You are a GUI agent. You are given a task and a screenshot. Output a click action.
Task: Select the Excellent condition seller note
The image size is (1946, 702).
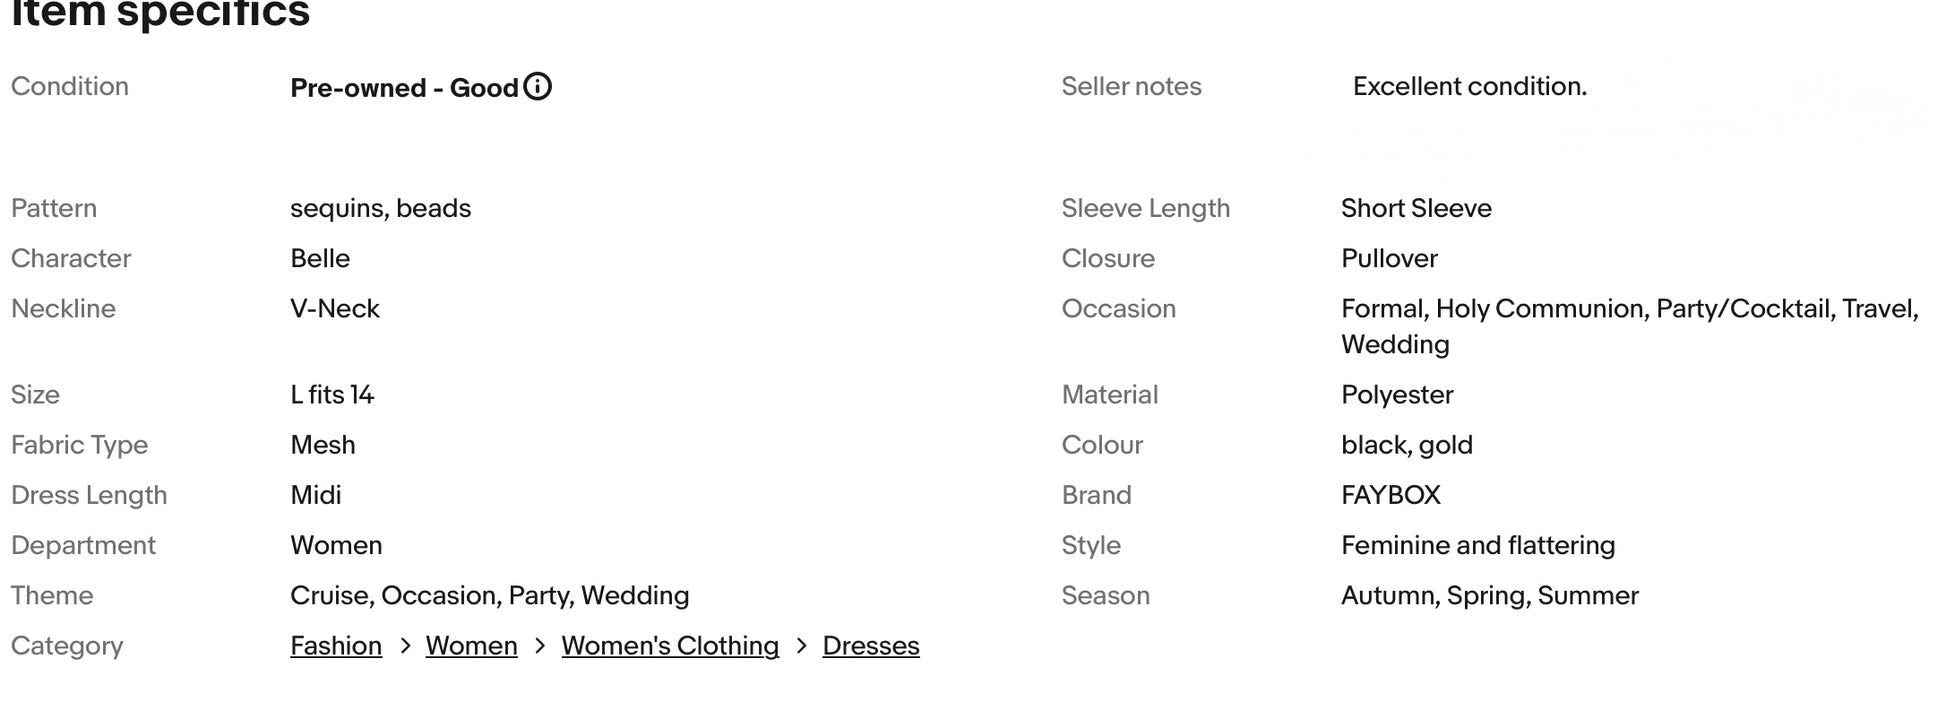[1469, 87]
